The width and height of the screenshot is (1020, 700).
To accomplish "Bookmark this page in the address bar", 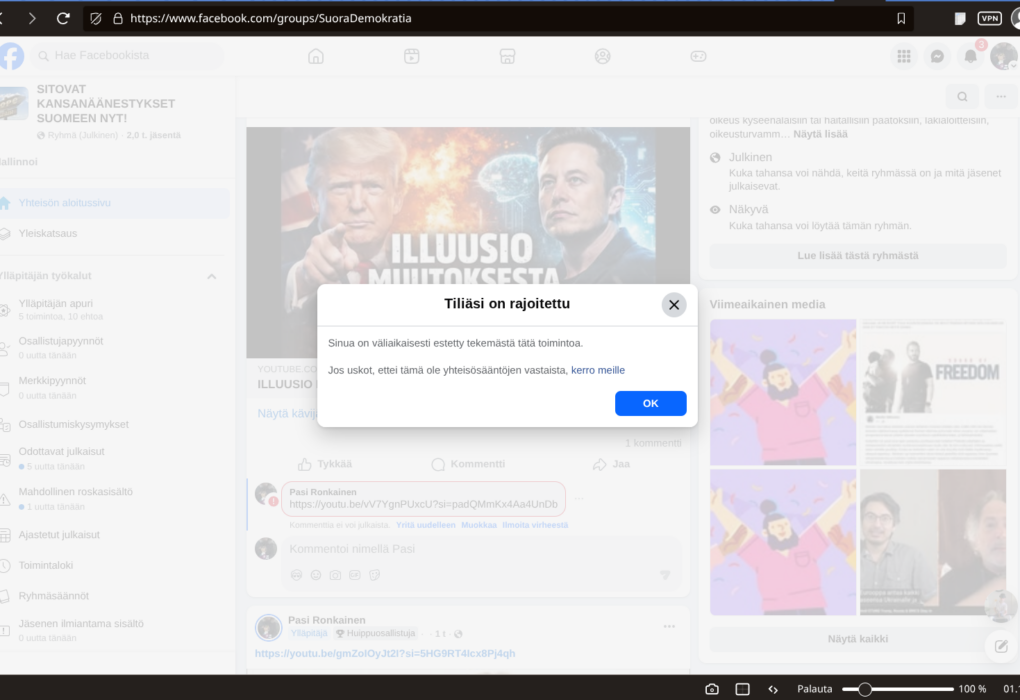I will 901,18.
